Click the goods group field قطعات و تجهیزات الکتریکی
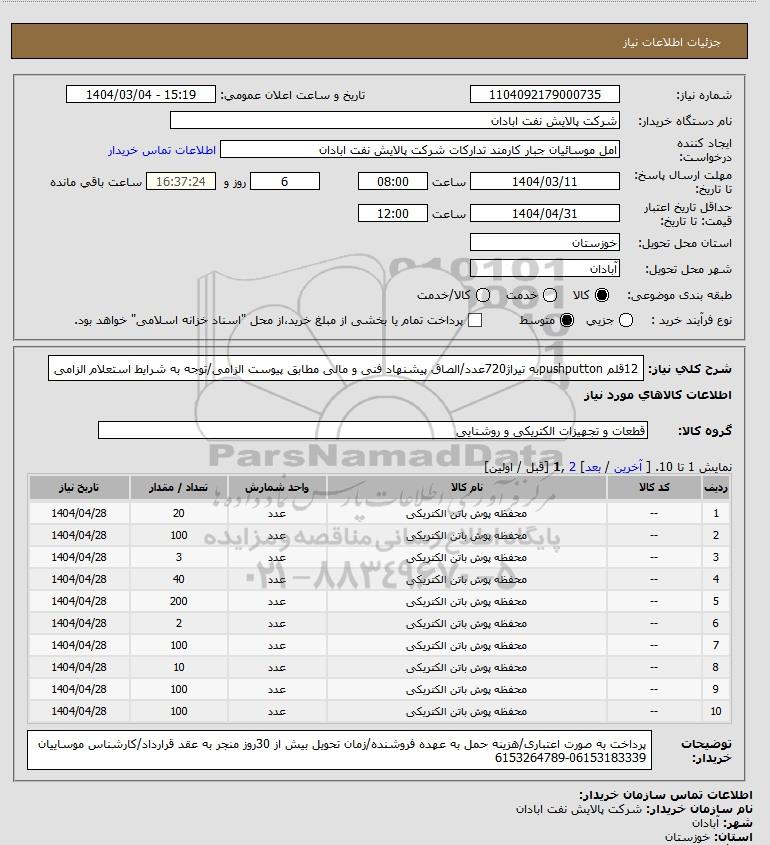The width and height of the screenshot is (770, 845). [x=373, y=431]
